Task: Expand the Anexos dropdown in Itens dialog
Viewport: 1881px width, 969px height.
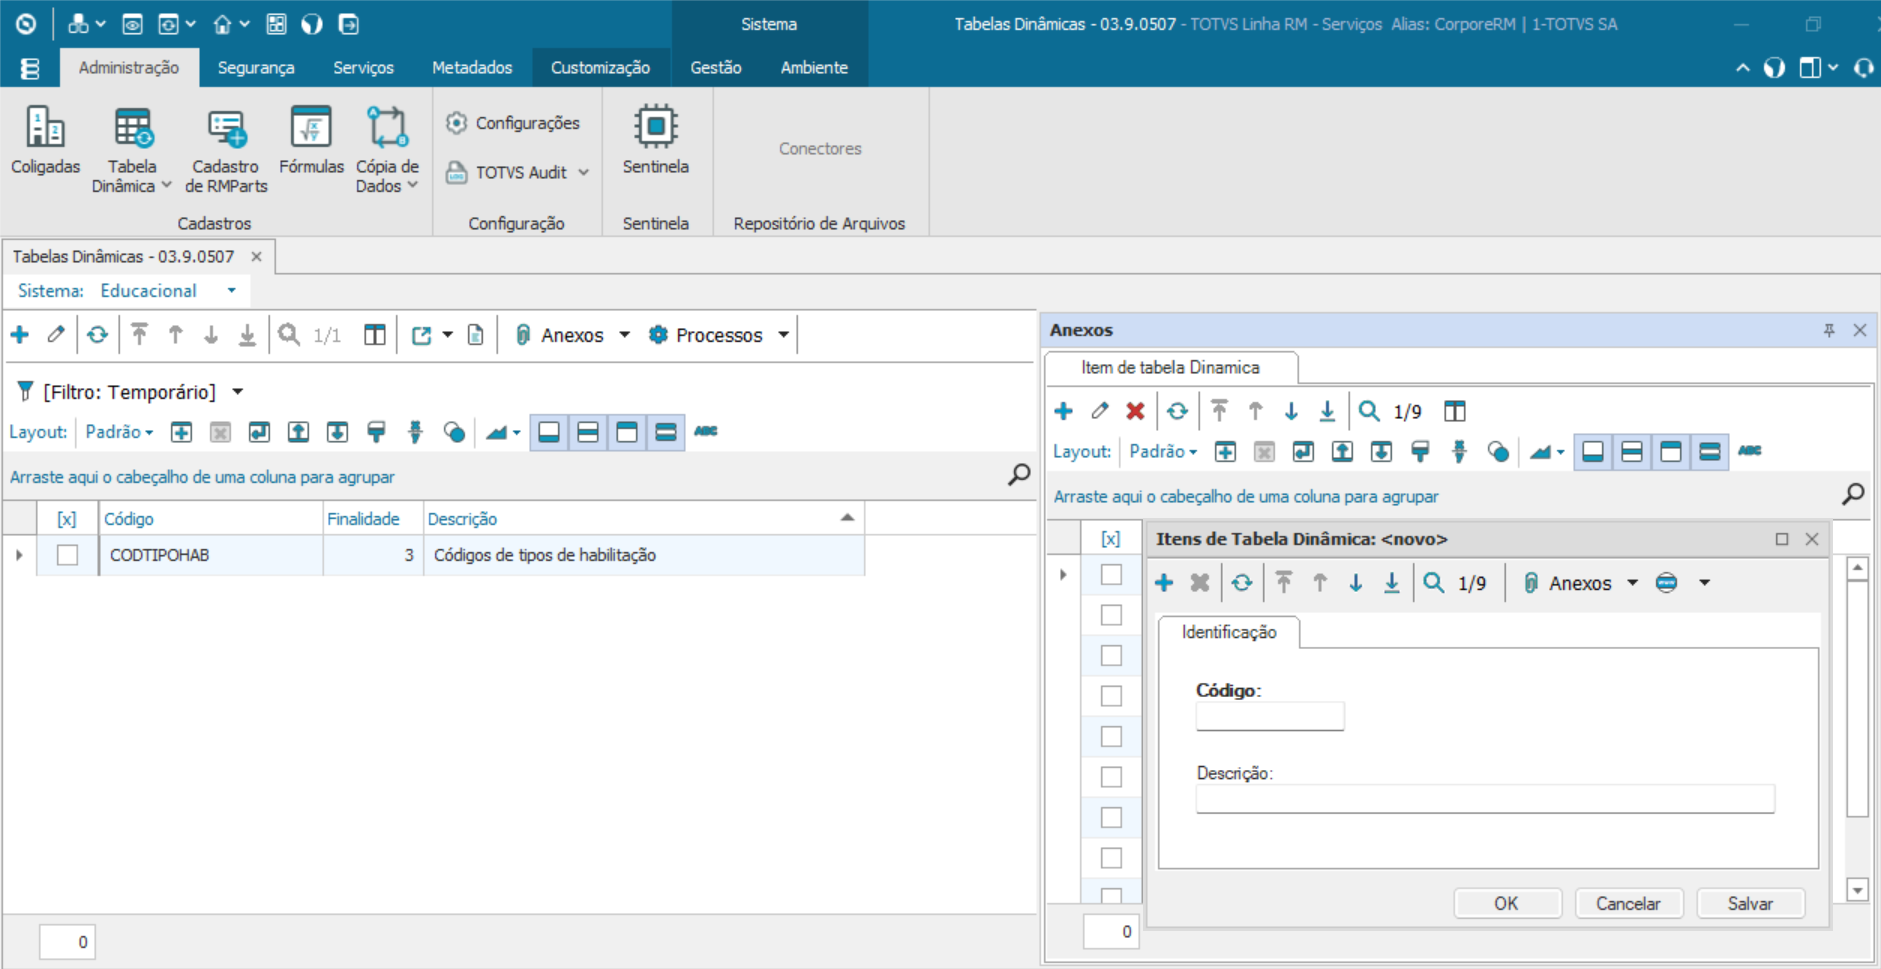Action: pos(1633,583)
